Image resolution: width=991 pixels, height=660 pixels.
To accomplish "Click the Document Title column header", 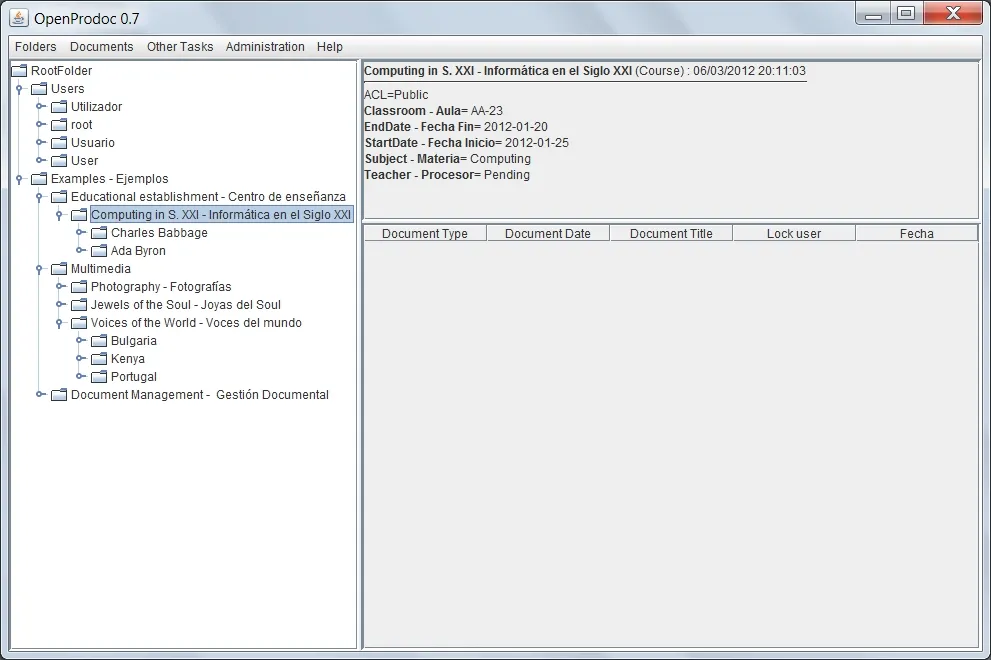I will 670,233.
